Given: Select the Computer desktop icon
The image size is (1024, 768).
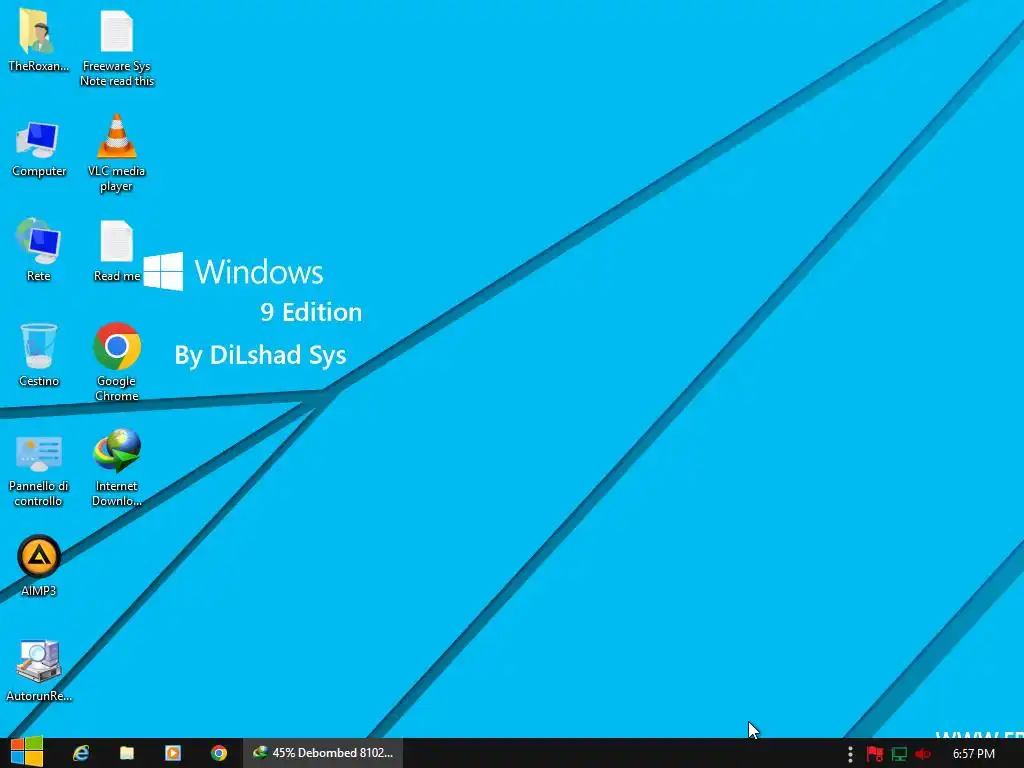Looking at the screenshot, I should (x=39, y=149).
